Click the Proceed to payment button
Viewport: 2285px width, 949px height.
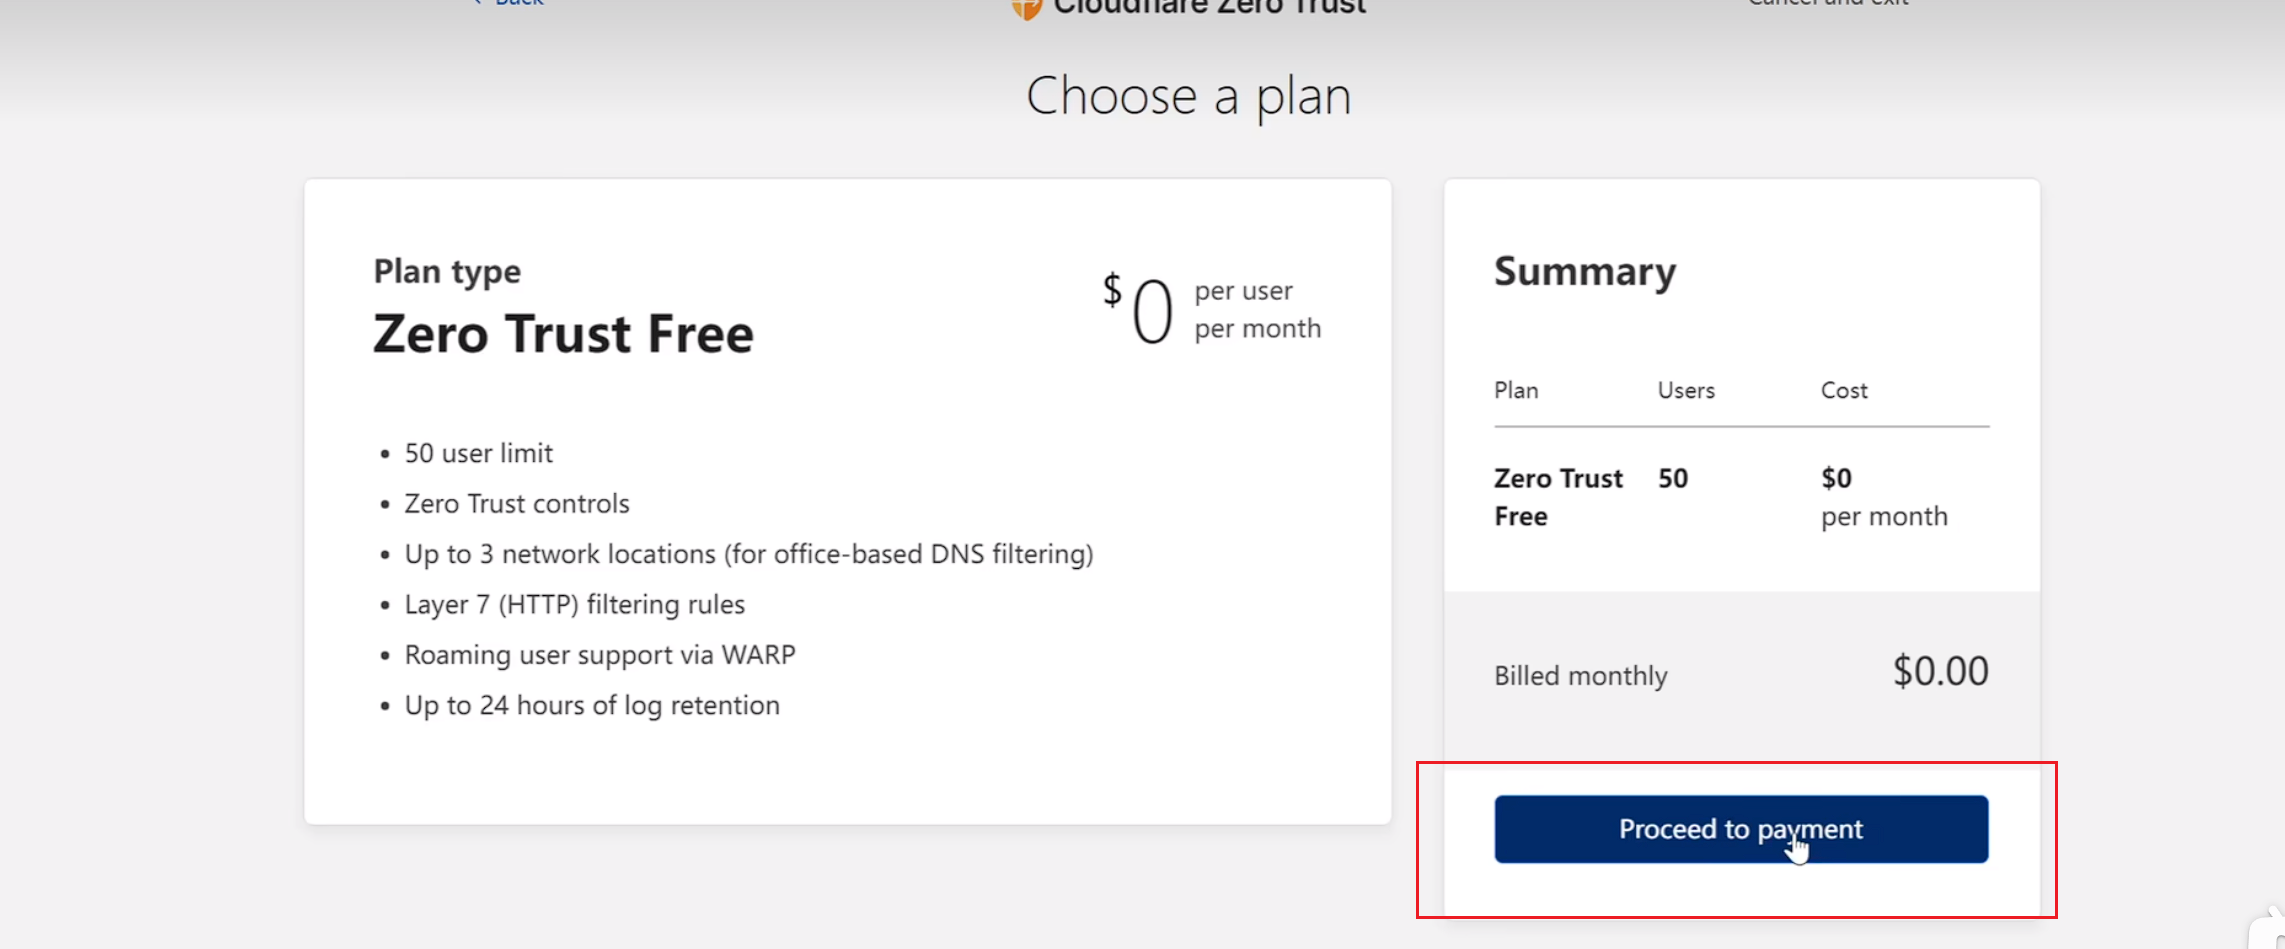(x=1740, y=829)
